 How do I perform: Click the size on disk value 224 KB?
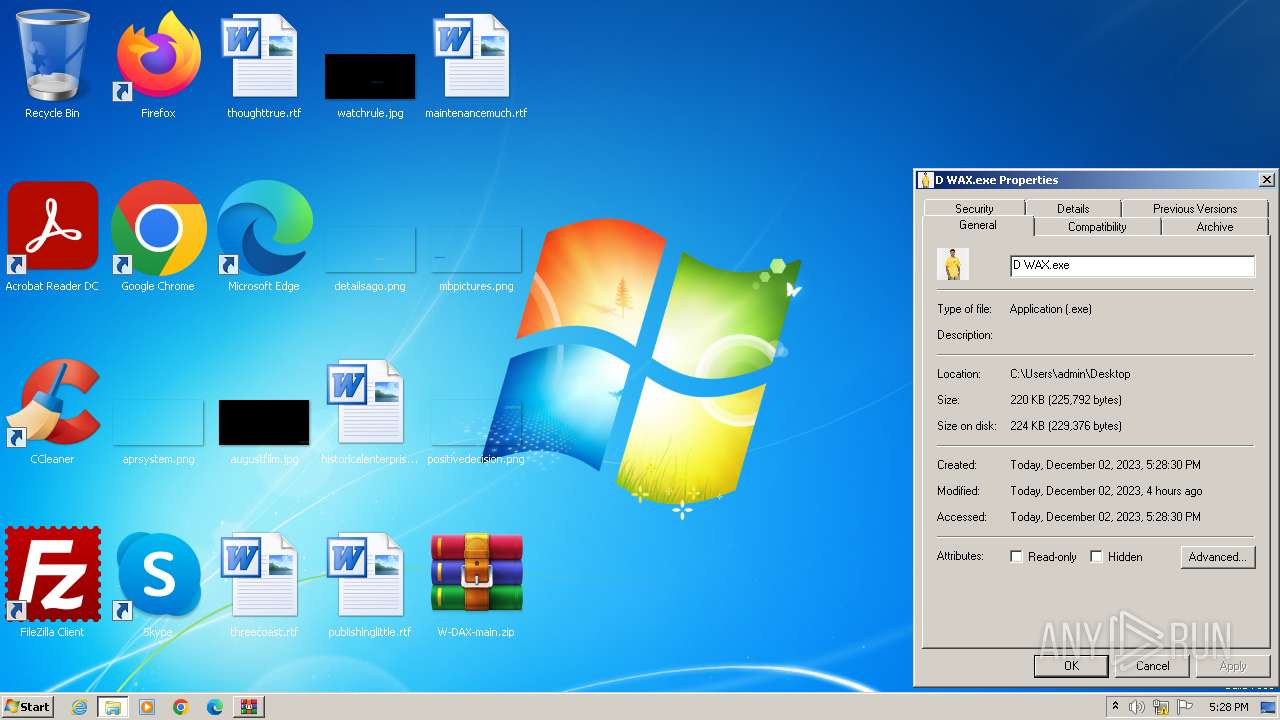point(1066,426)
